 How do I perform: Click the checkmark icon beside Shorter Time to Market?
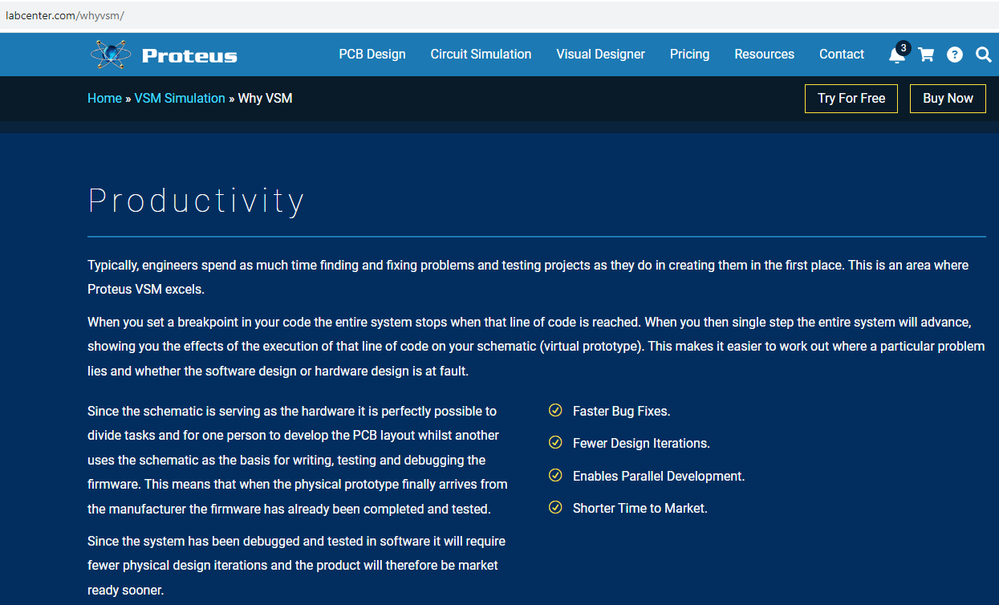(x=556, y=507)
